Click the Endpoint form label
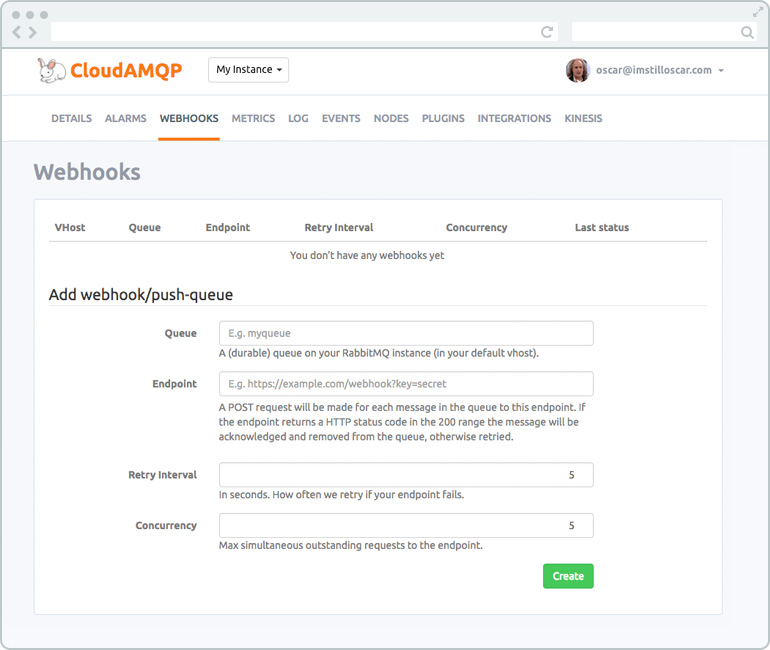This screenshot has height=650, width=770. pos(174,384)
